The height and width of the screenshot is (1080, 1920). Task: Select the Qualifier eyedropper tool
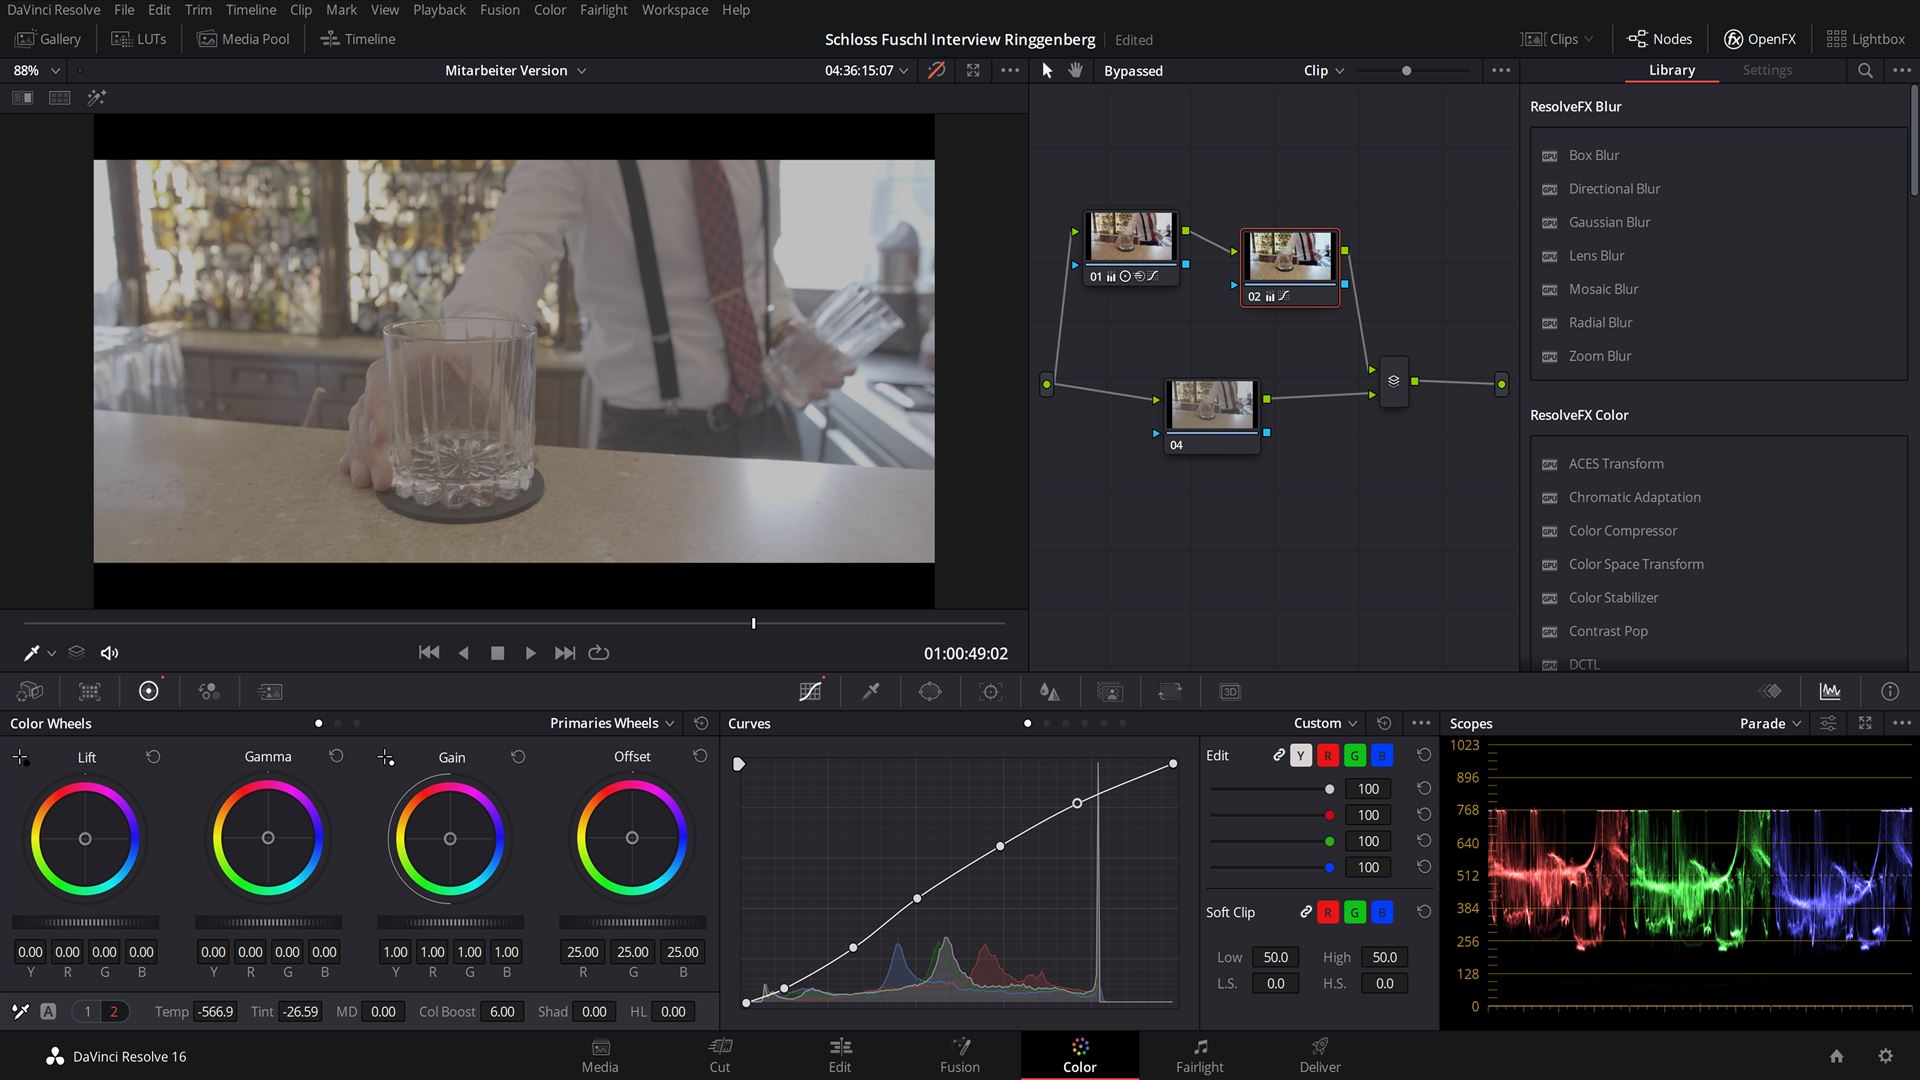click(x=869, y=691)
